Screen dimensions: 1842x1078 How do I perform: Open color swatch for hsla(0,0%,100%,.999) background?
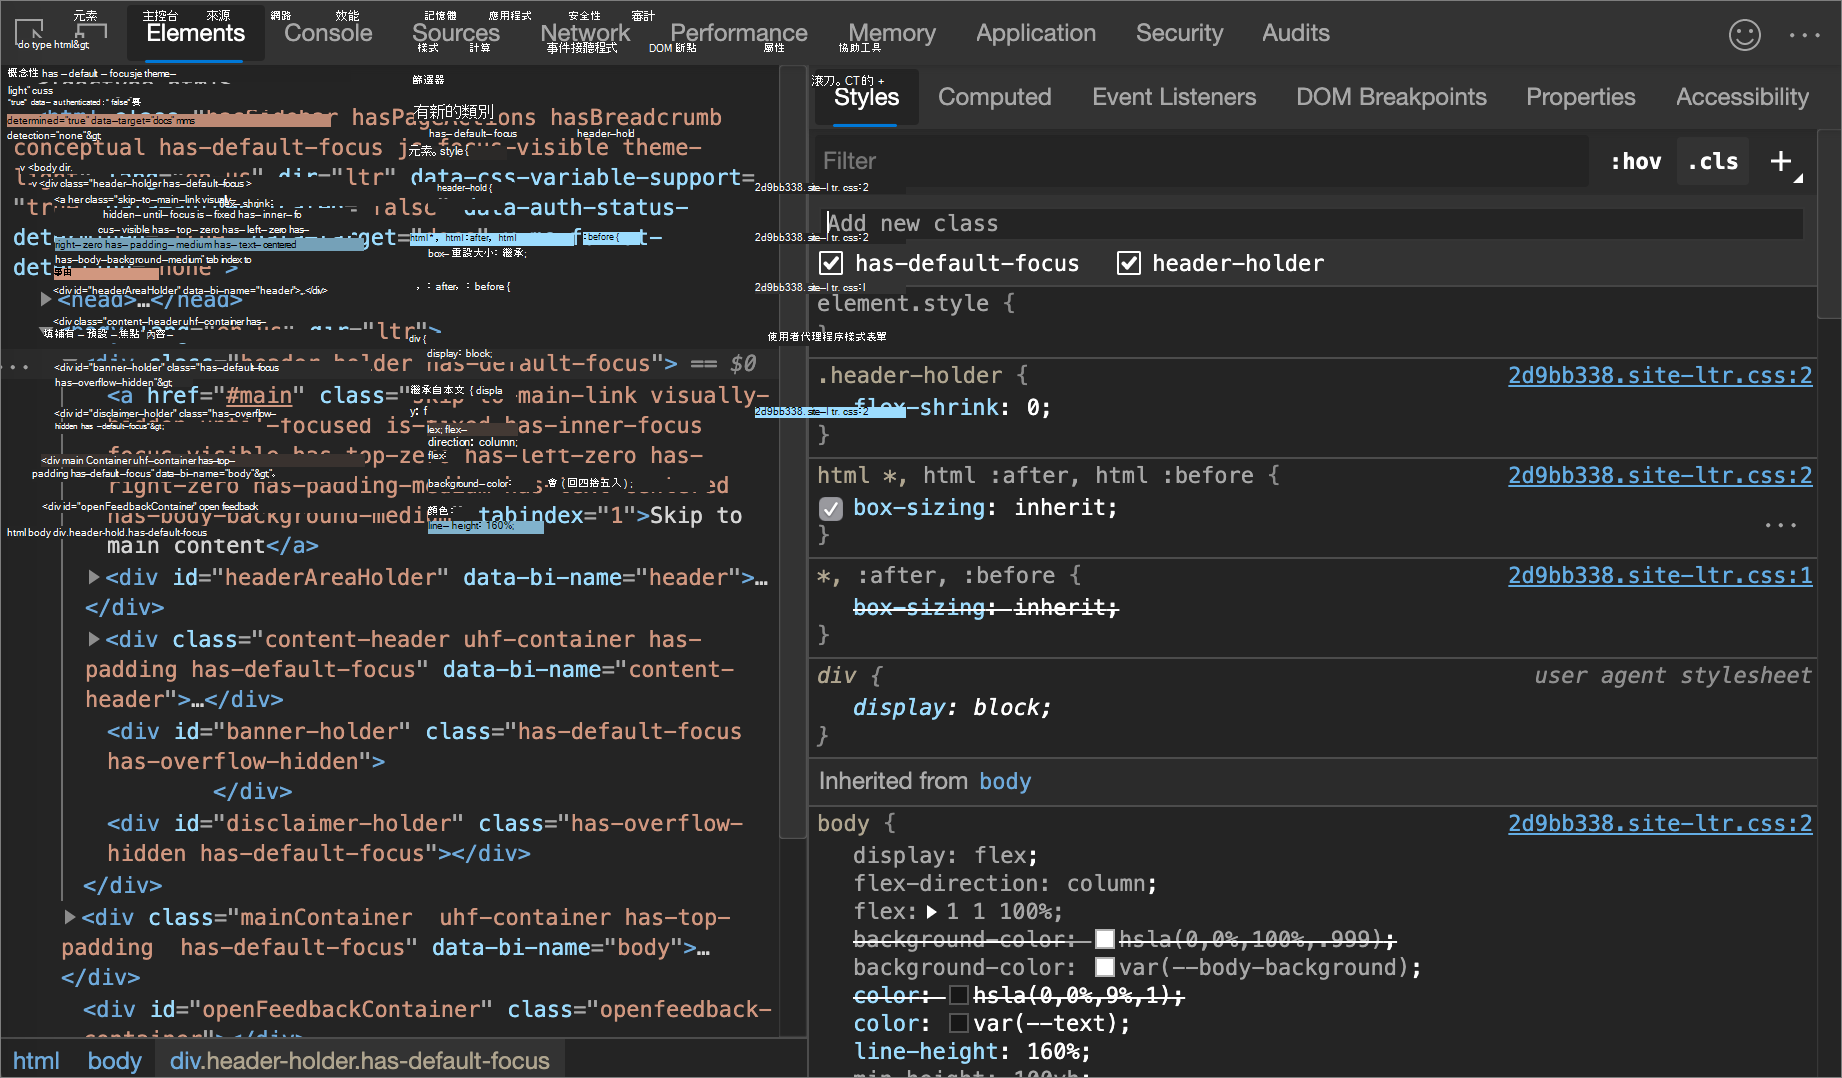pyautogui.click(x=1105, y=939)
